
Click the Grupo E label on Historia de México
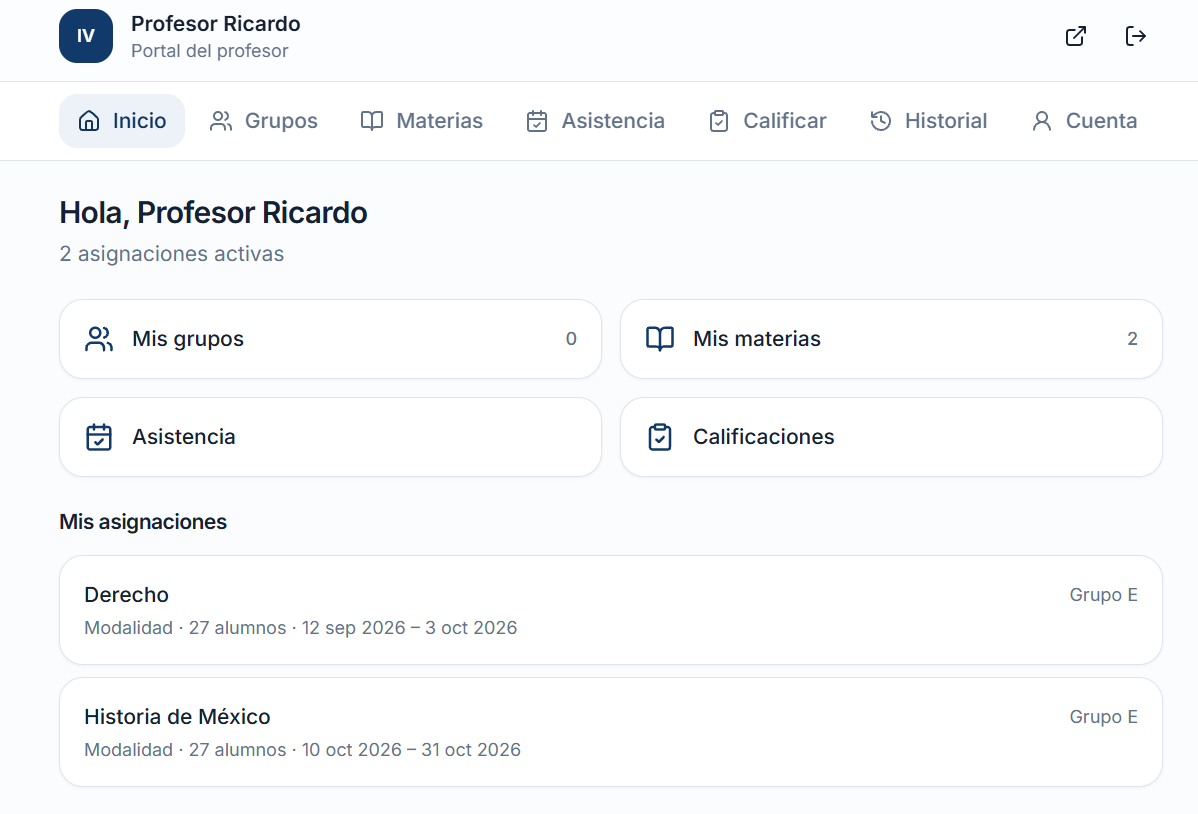tap(1103, 717)
